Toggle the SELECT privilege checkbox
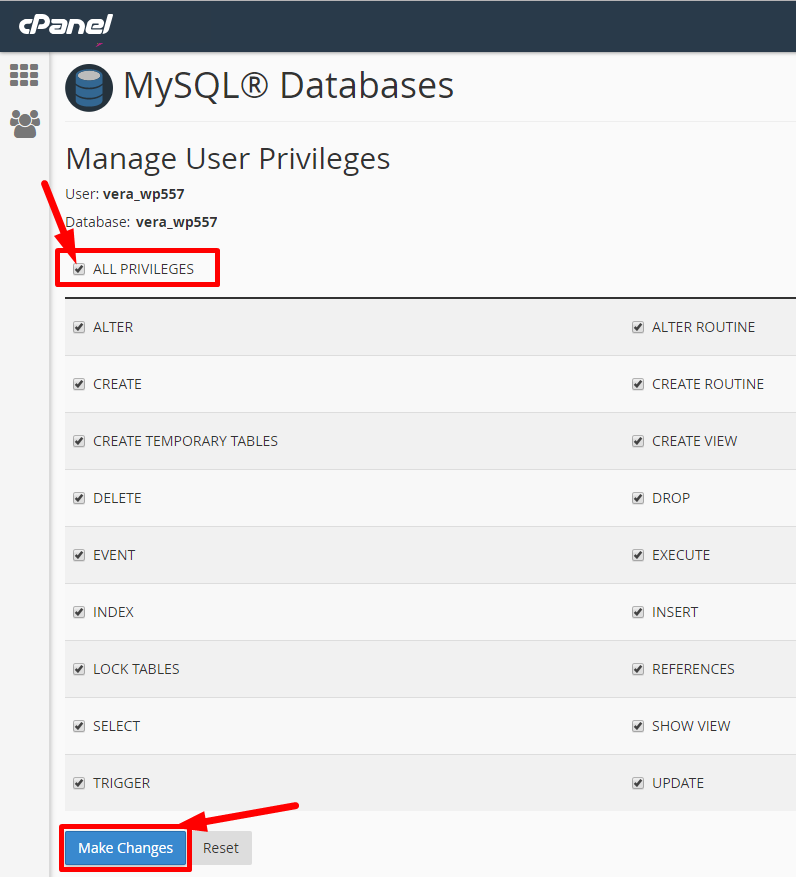796x877 pixels. [79, 726]
